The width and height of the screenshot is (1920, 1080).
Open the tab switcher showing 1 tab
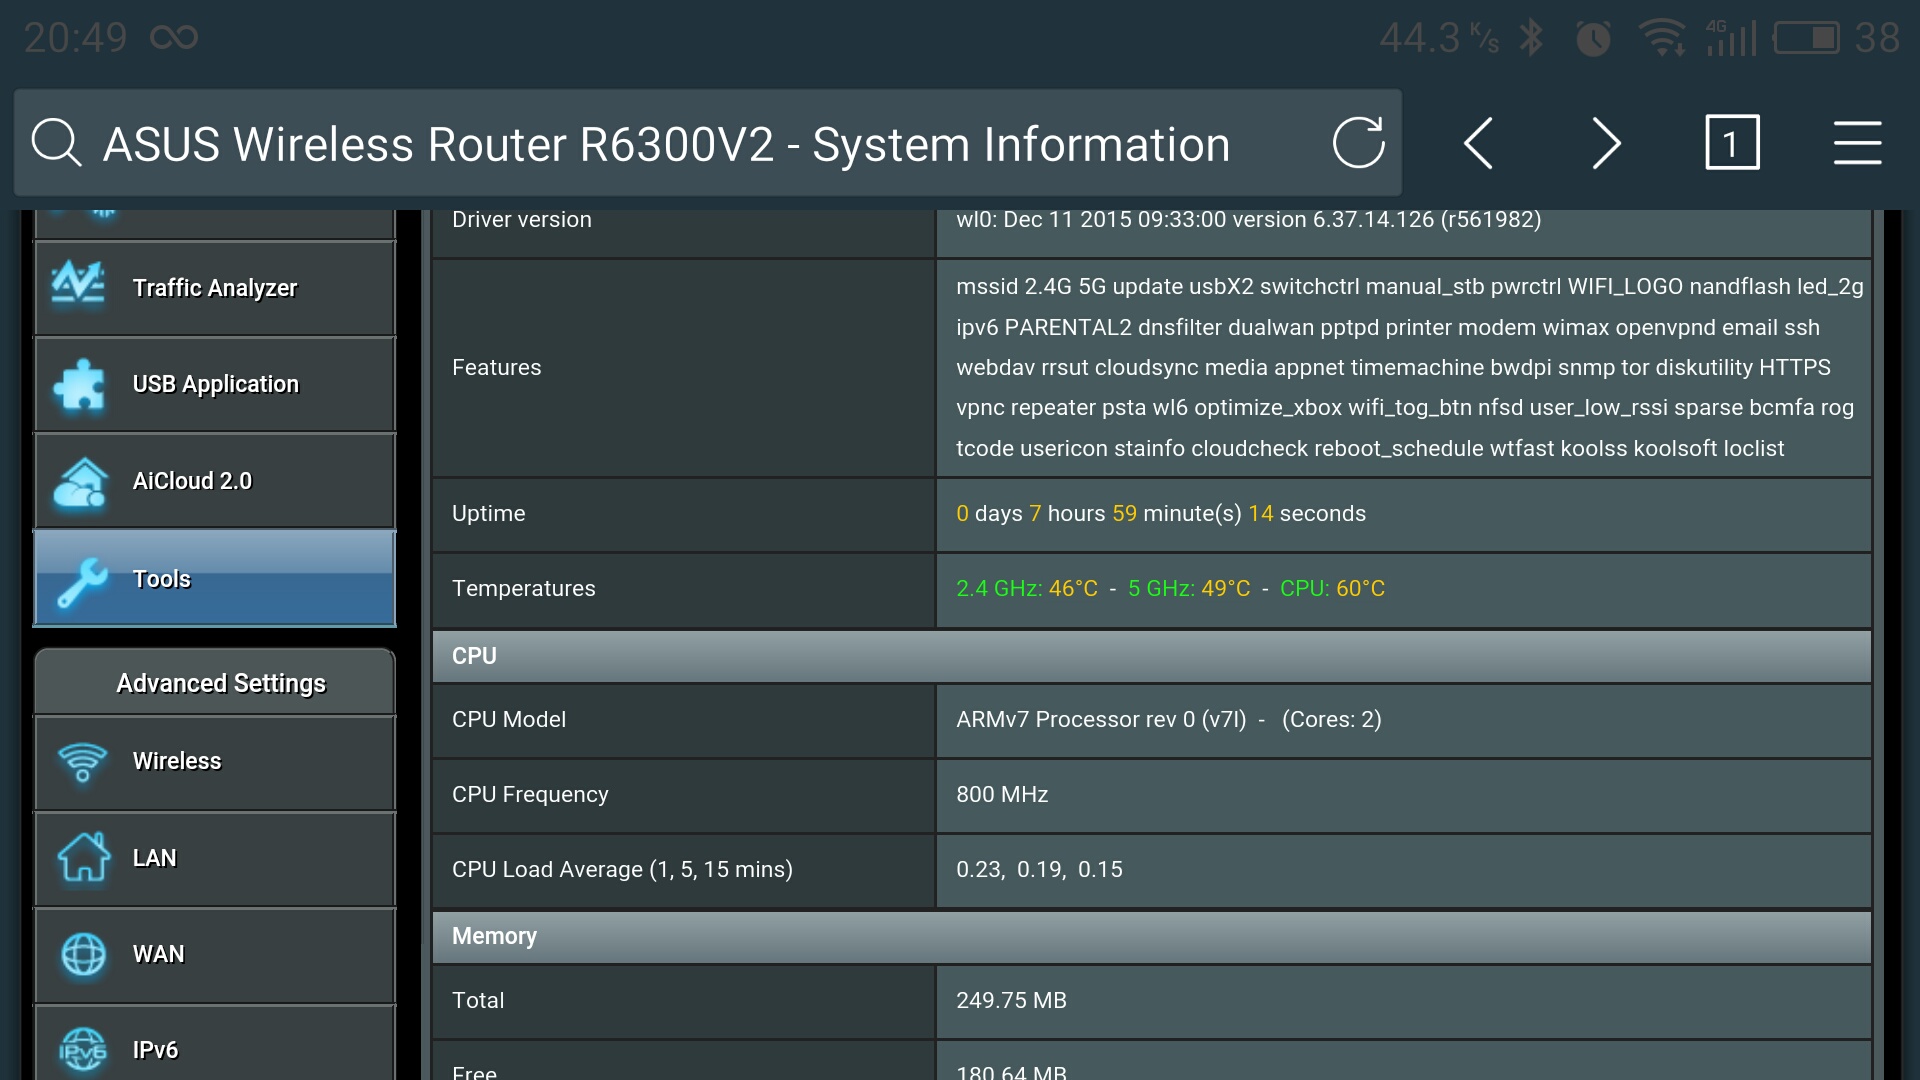pos(1732,143)
